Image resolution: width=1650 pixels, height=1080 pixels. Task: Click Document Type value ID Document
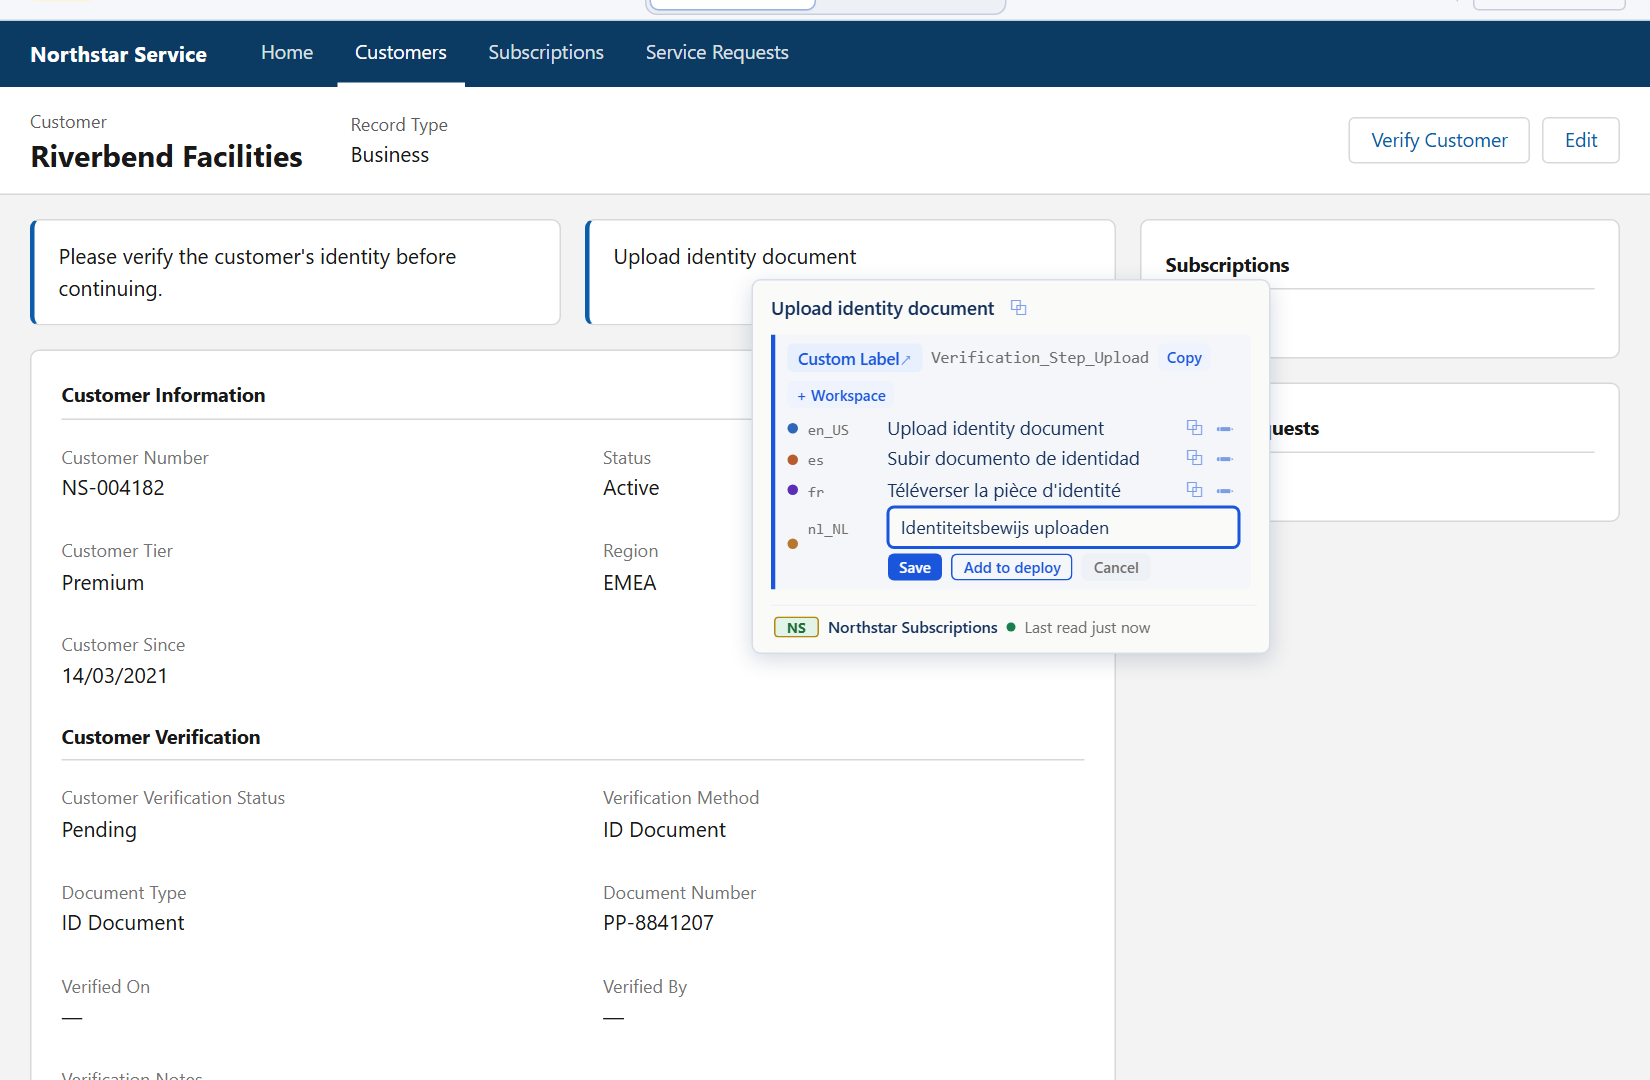click(x=123, y=922)
